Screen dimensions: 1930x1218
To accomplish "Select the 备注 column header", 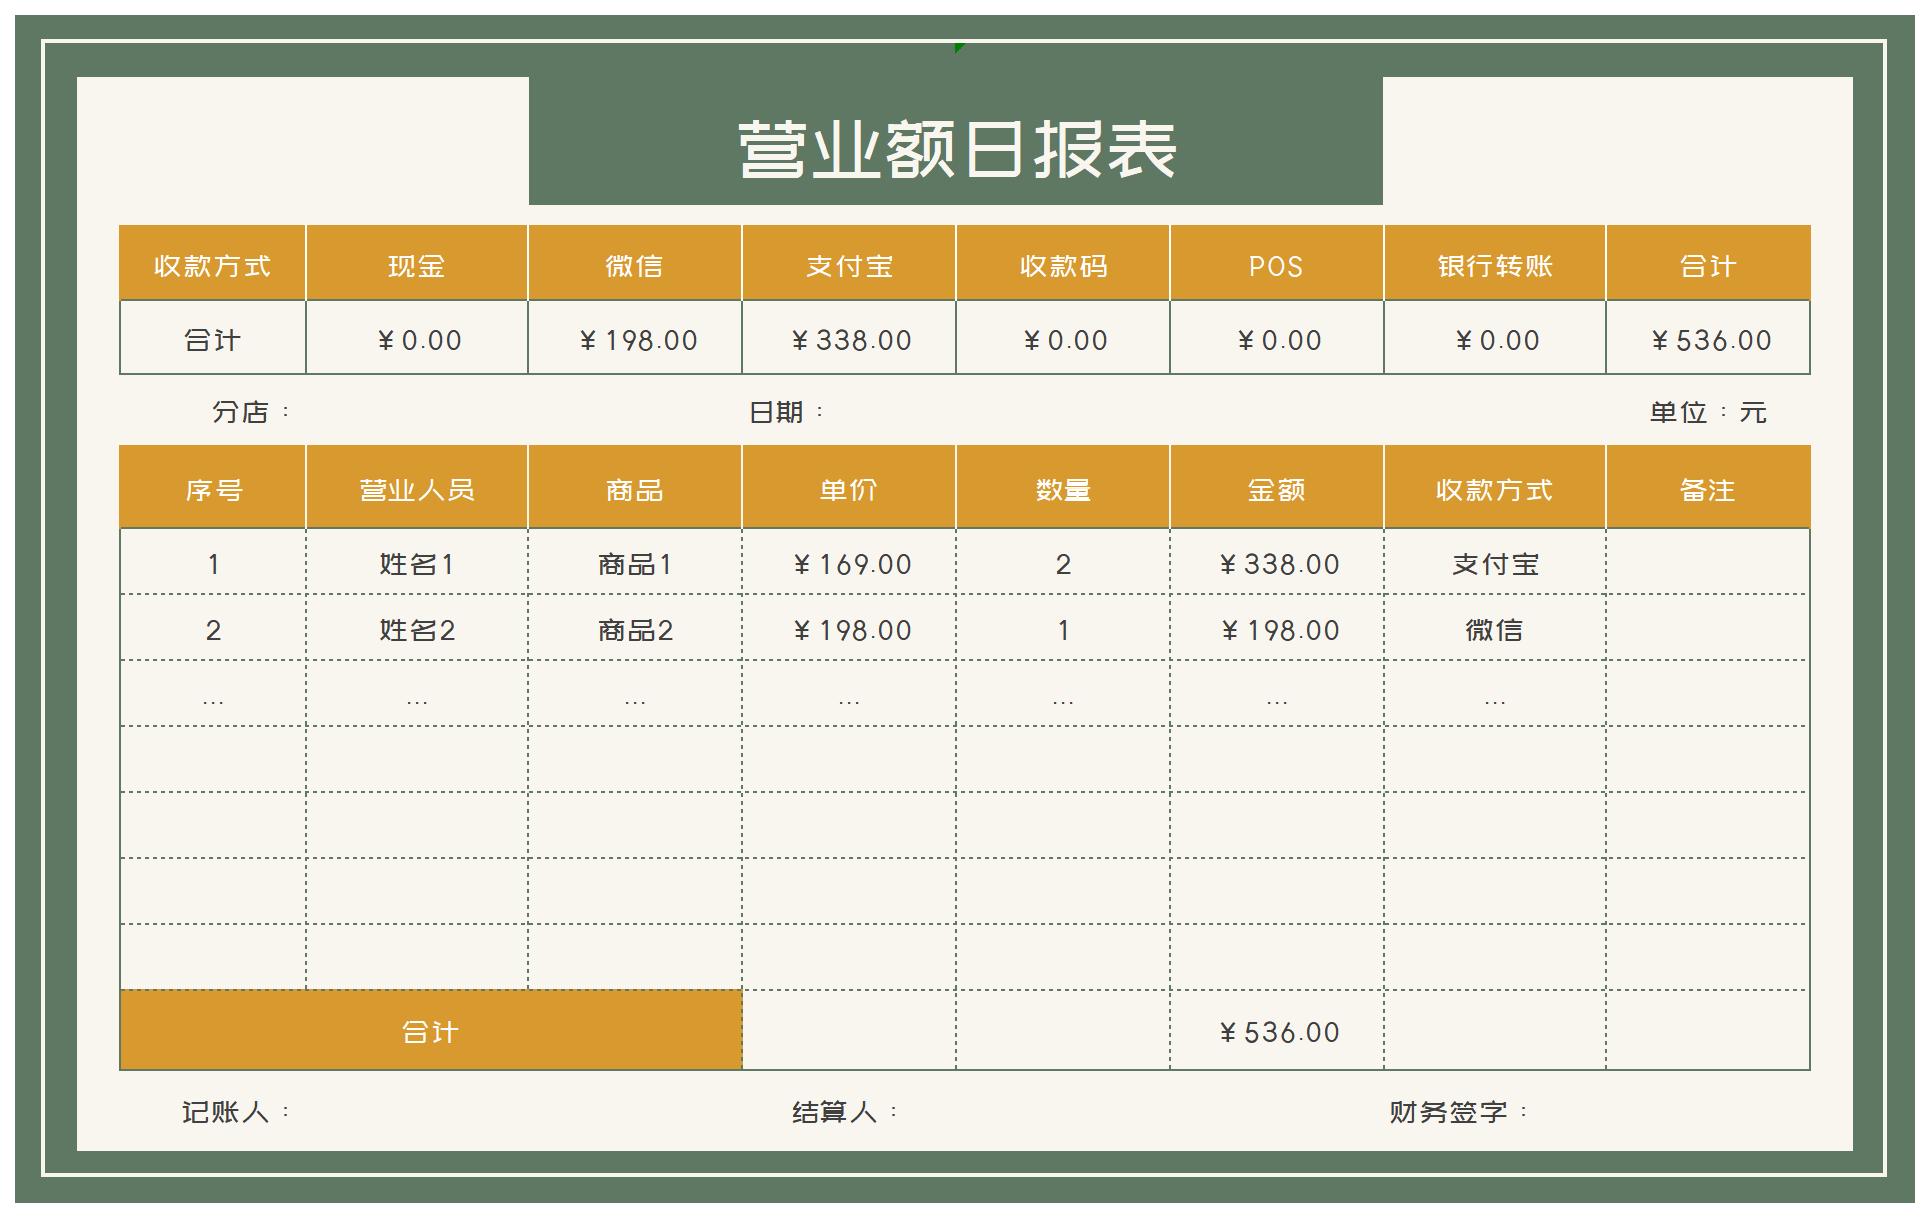I will click(1708, 489).
